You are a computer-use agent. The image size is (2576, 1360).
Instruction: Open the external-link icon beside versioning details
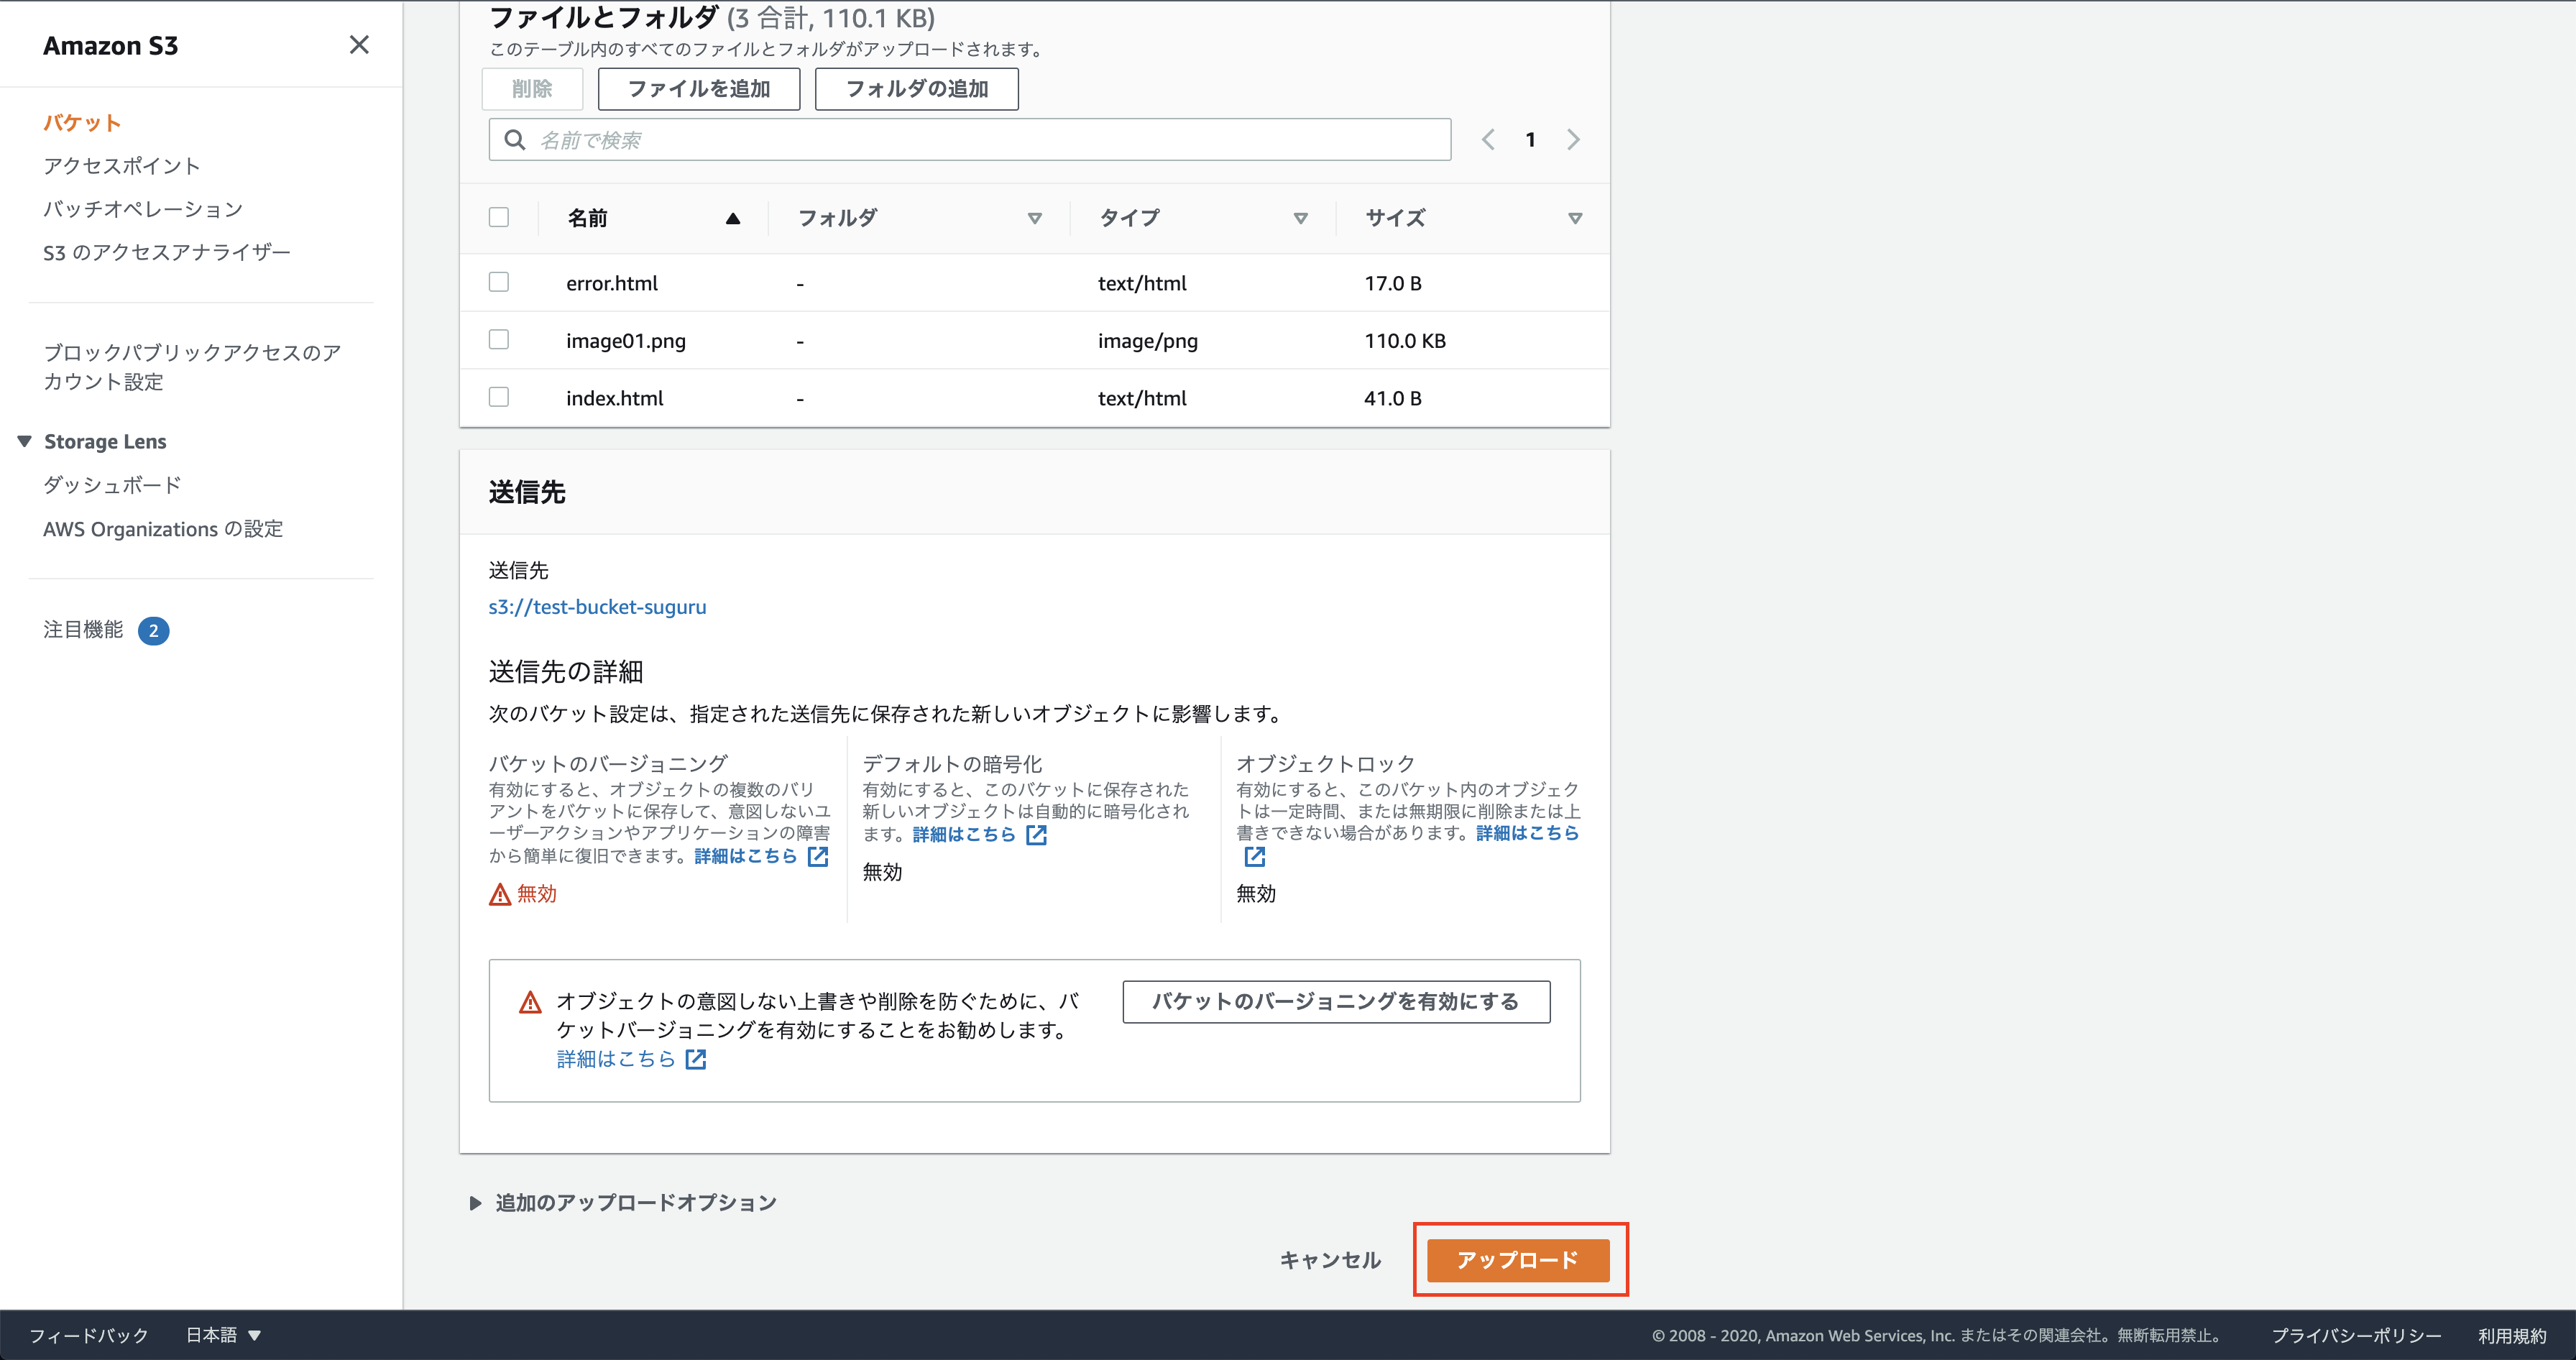(x=818, y=856)
